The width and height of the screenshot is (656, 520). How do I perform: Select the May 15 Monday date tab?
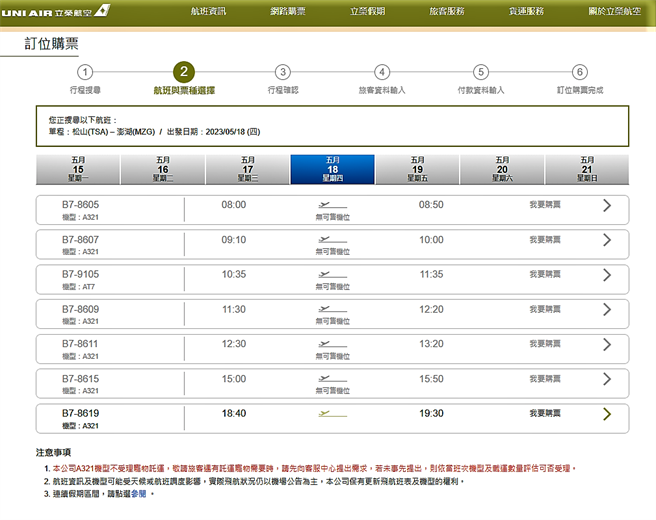pos(78,169)
